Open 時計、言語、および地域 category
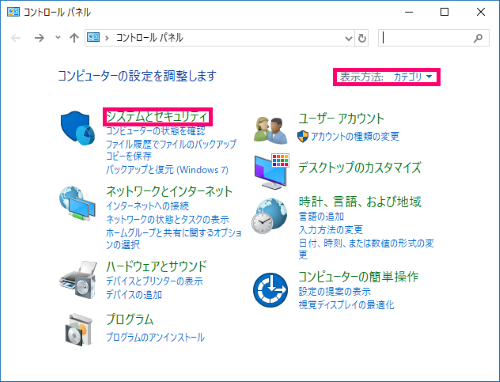The image size is (500, 382). click(x=360, y=202)
